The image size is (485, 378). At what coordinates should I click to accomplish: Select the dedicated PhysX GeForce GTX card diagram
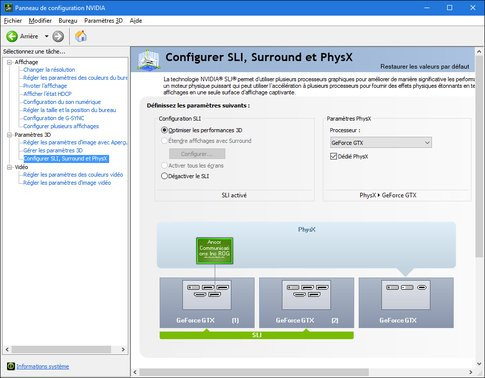[x=406, y=302]
